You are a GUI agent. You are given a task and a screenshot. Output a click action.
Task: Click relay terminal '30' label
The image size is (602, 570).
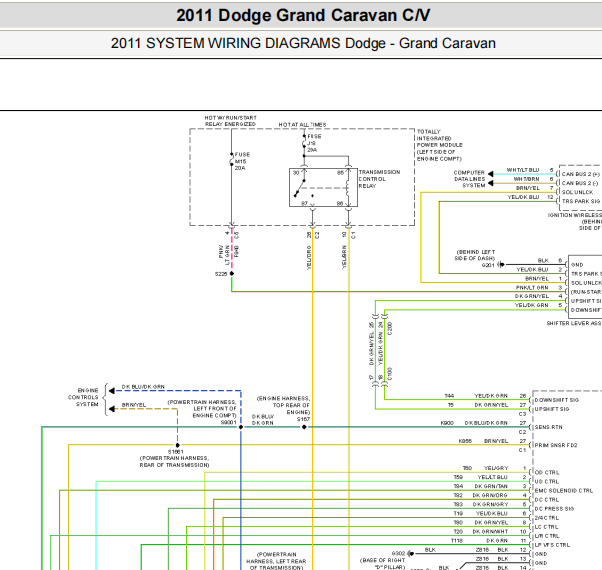pyautogui.click(x=296, y=173)
